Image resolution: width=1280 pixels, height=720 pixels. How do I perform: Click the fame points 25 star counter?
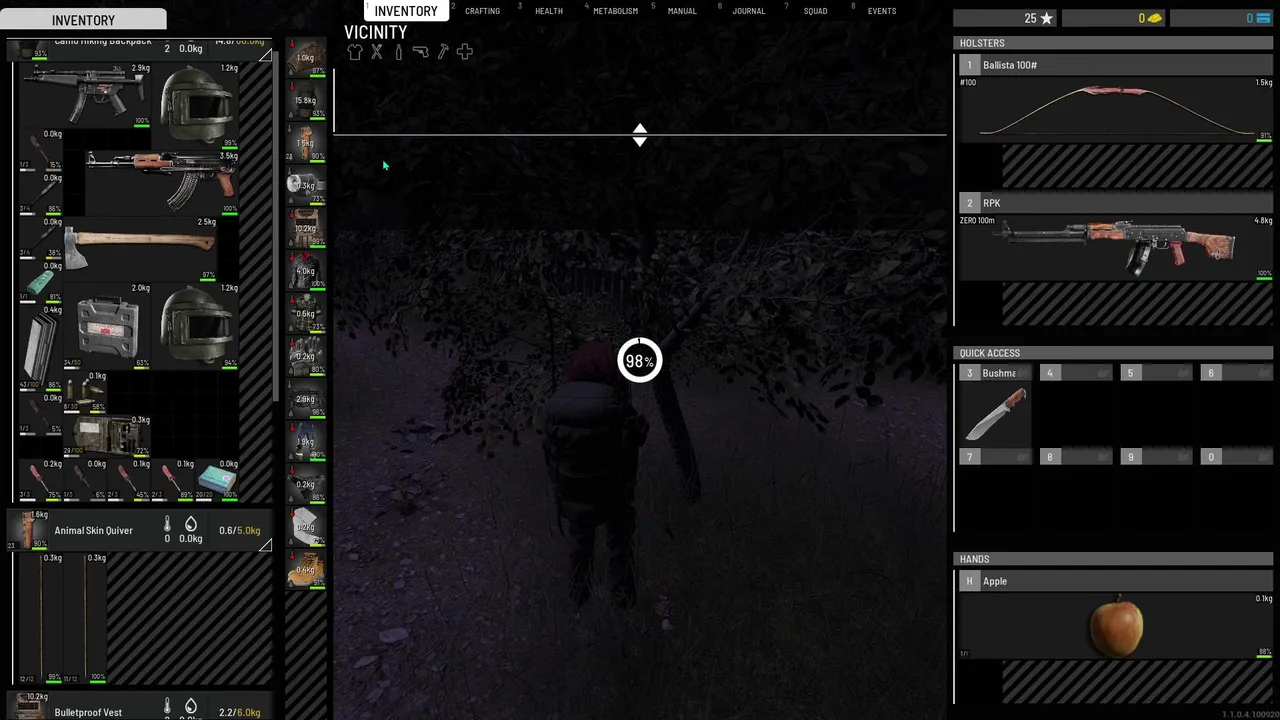(1005, 18)
